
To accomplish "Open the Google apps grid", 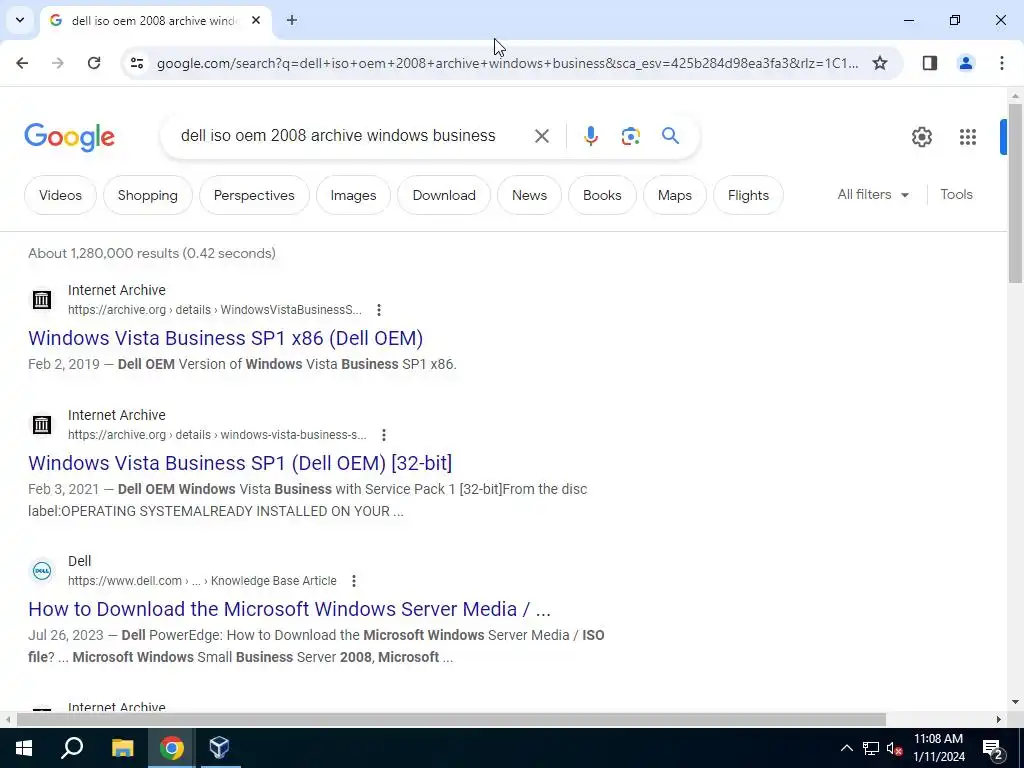I will [968, 136].
